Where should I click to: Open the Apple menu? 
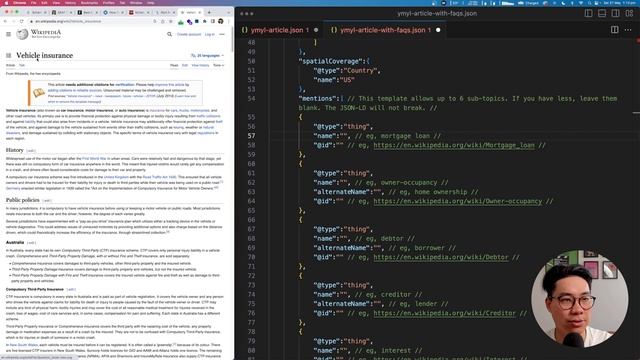coord(6,3)
